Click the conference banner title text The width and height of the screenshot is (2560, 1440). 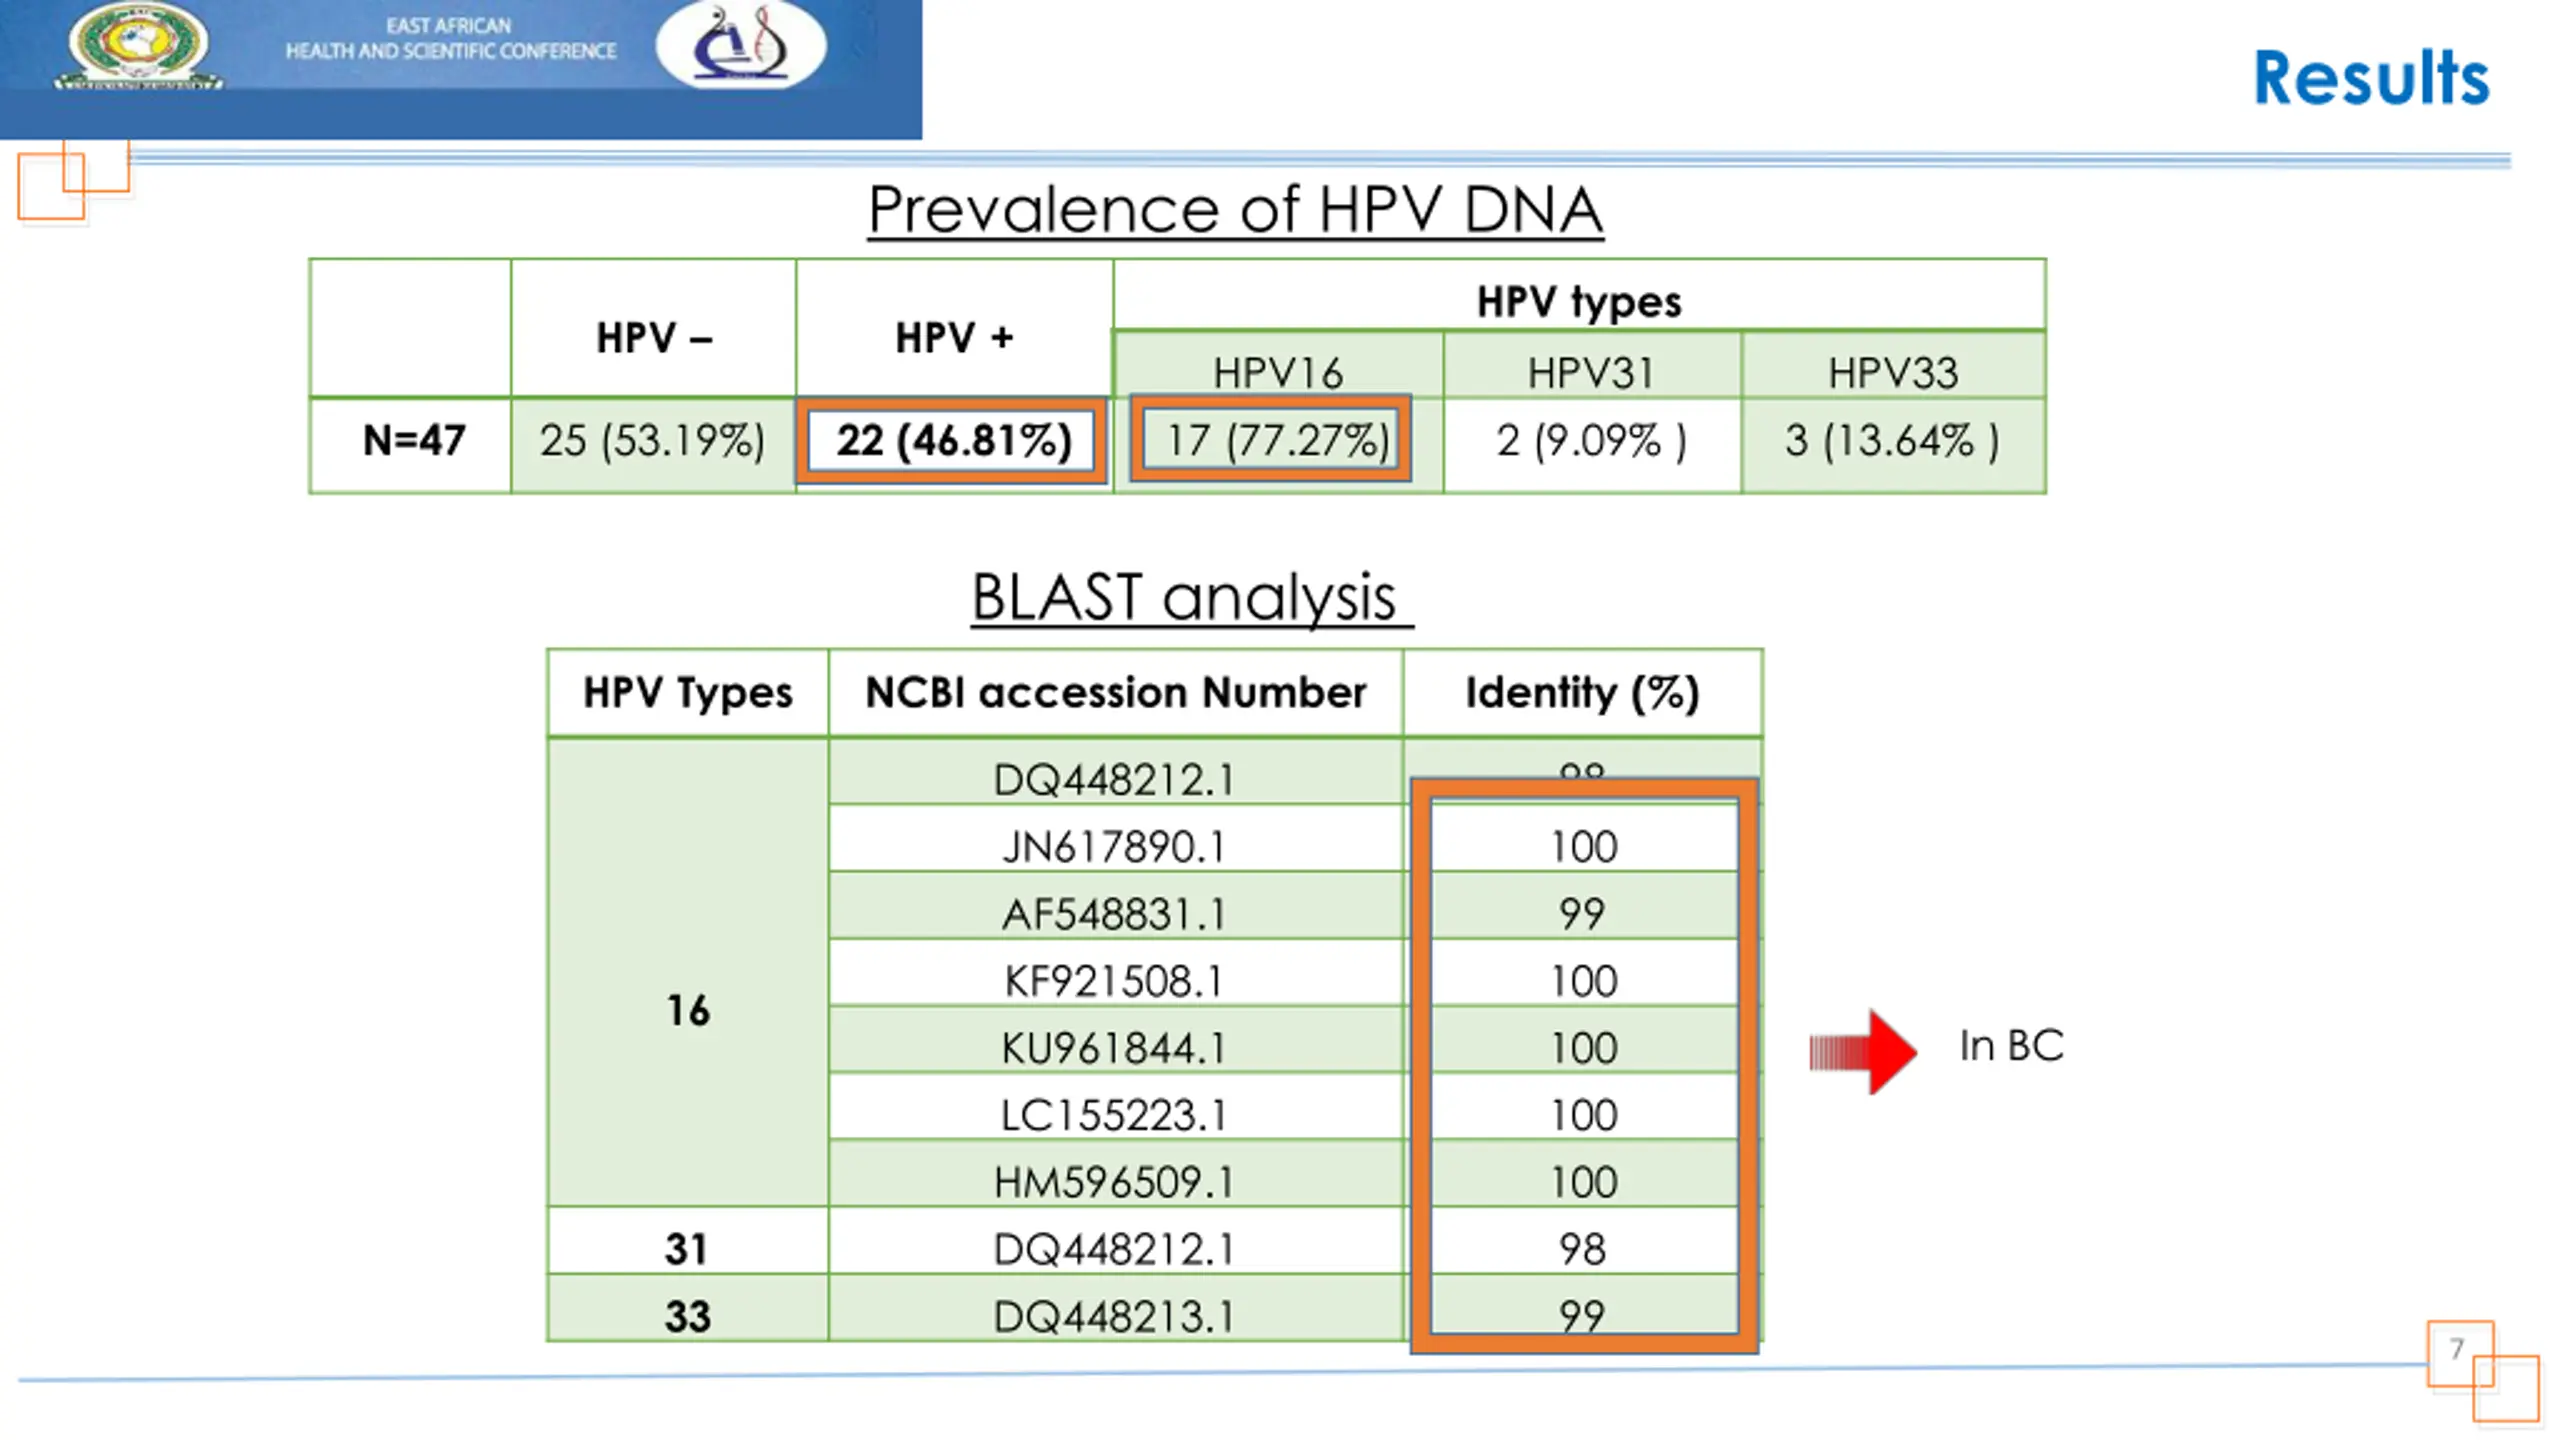point(451,39)
